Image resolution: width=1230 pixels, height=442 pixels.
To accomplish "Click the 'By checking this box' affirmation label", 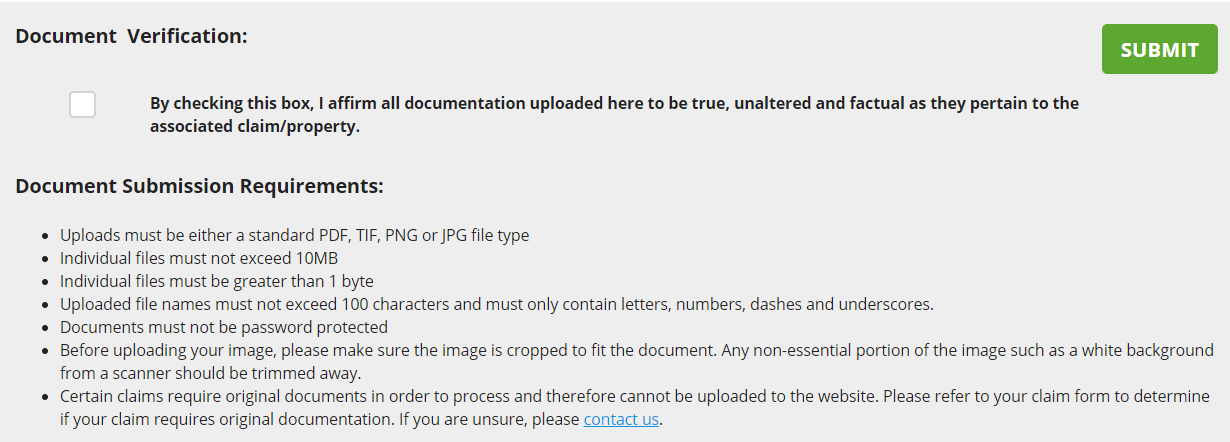I will point(613,103).
